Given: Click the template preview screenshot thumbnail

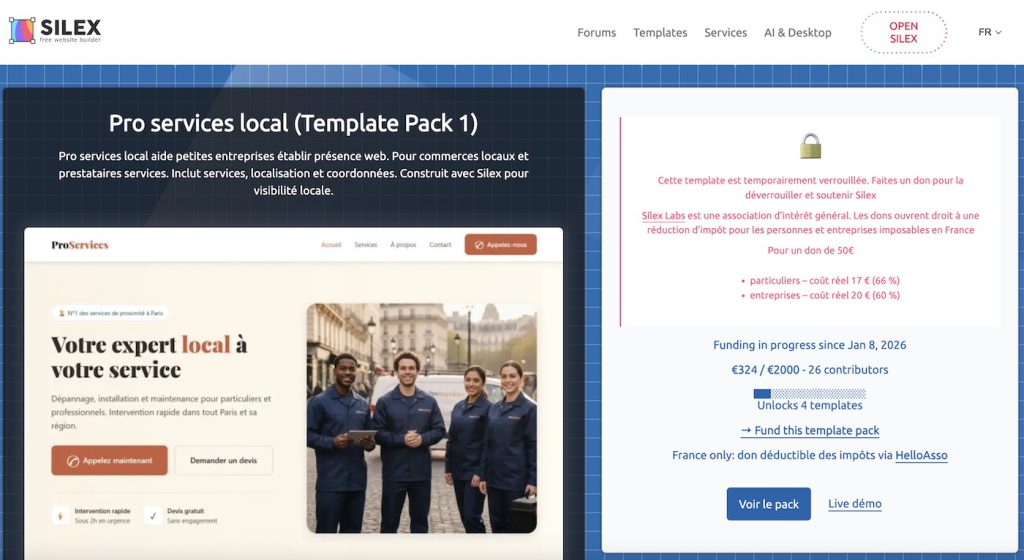Looking at the screenshot, I should (293, 394).
